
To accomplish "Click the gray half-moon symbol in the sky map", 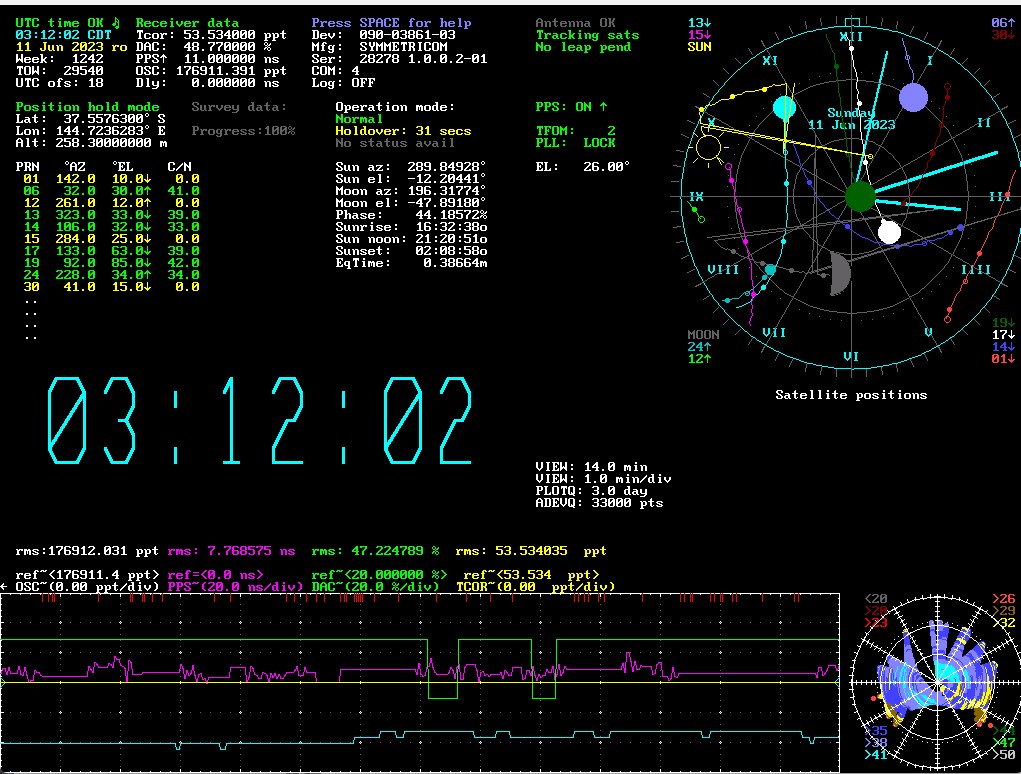I will (840, 274).
